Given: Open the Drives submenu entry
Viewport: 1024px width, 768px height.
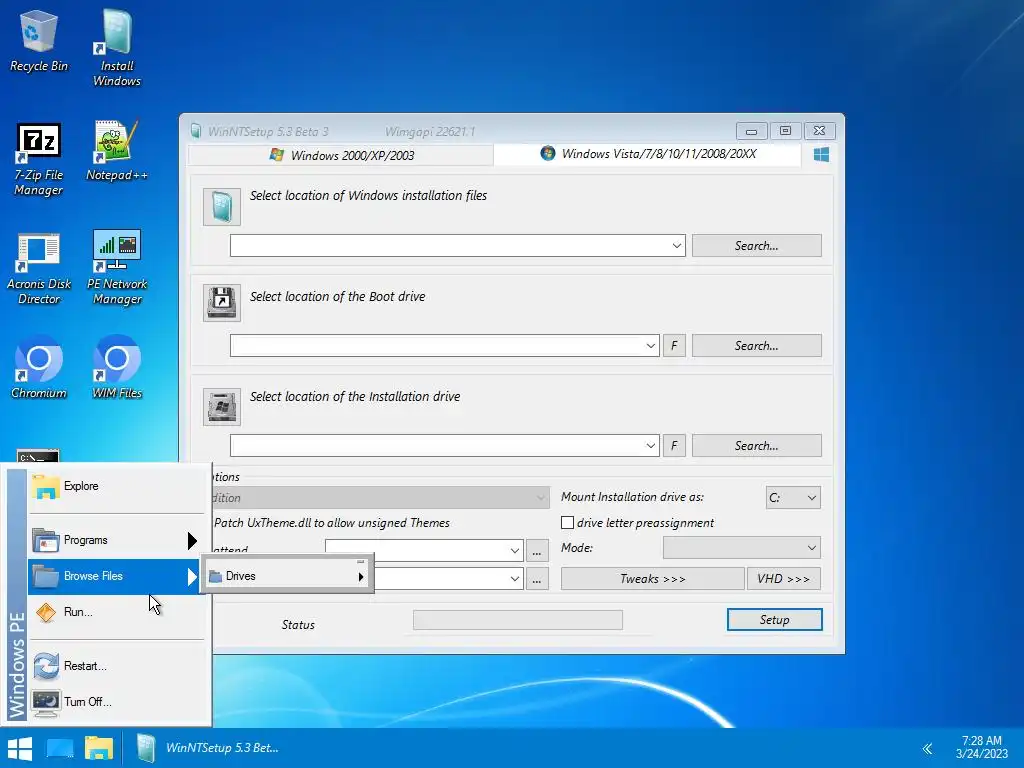Looking at the screenshot, I should (287, 576).
